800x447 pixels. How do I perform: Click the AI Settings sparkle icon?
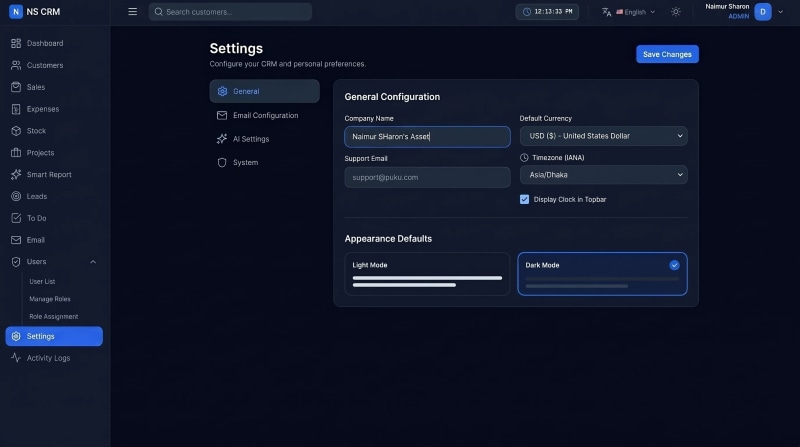[x=222, y=139]
